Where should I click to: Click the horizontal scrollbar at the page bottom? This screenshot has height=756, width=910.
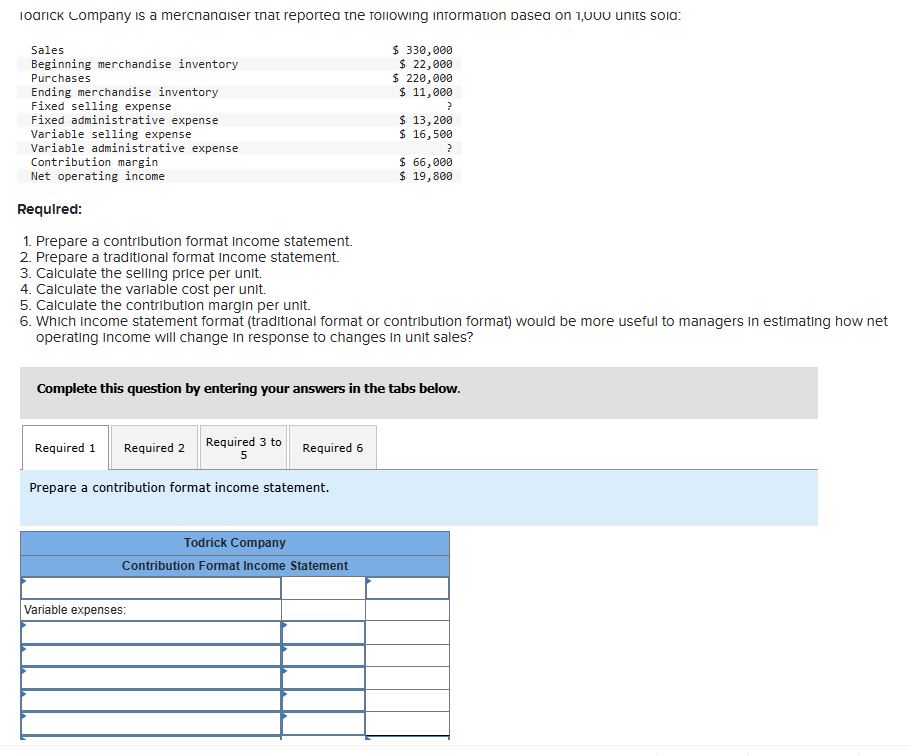(x=455, y=751)
